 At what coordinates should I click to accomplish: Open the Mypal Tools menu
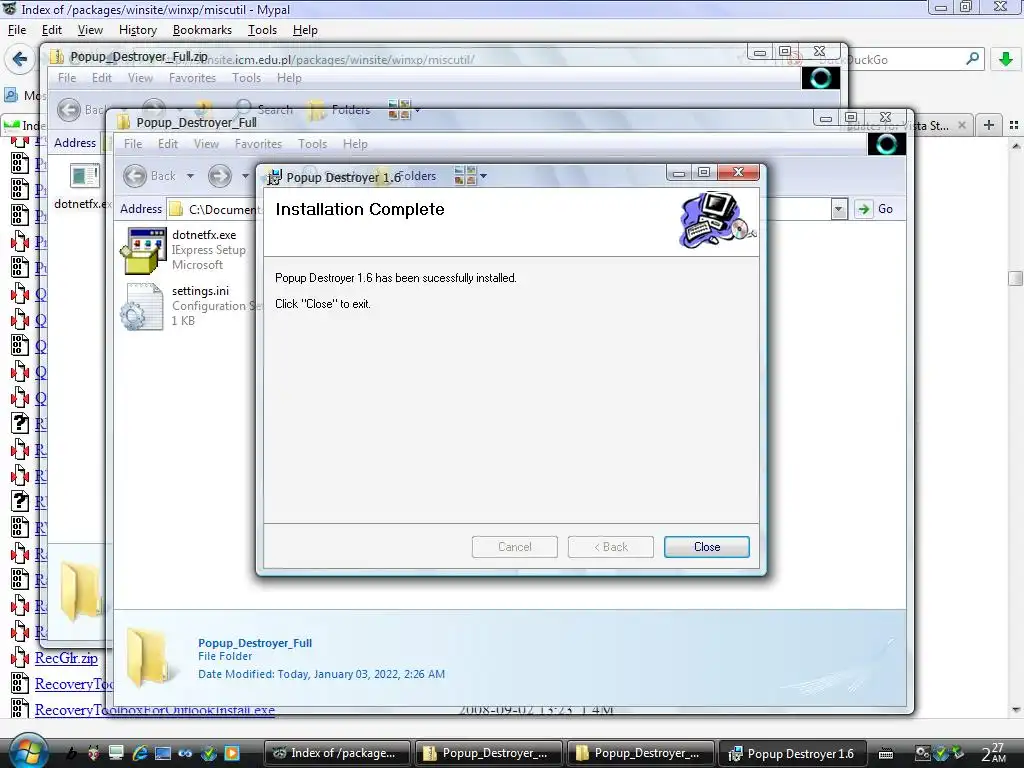pos(262,30)
